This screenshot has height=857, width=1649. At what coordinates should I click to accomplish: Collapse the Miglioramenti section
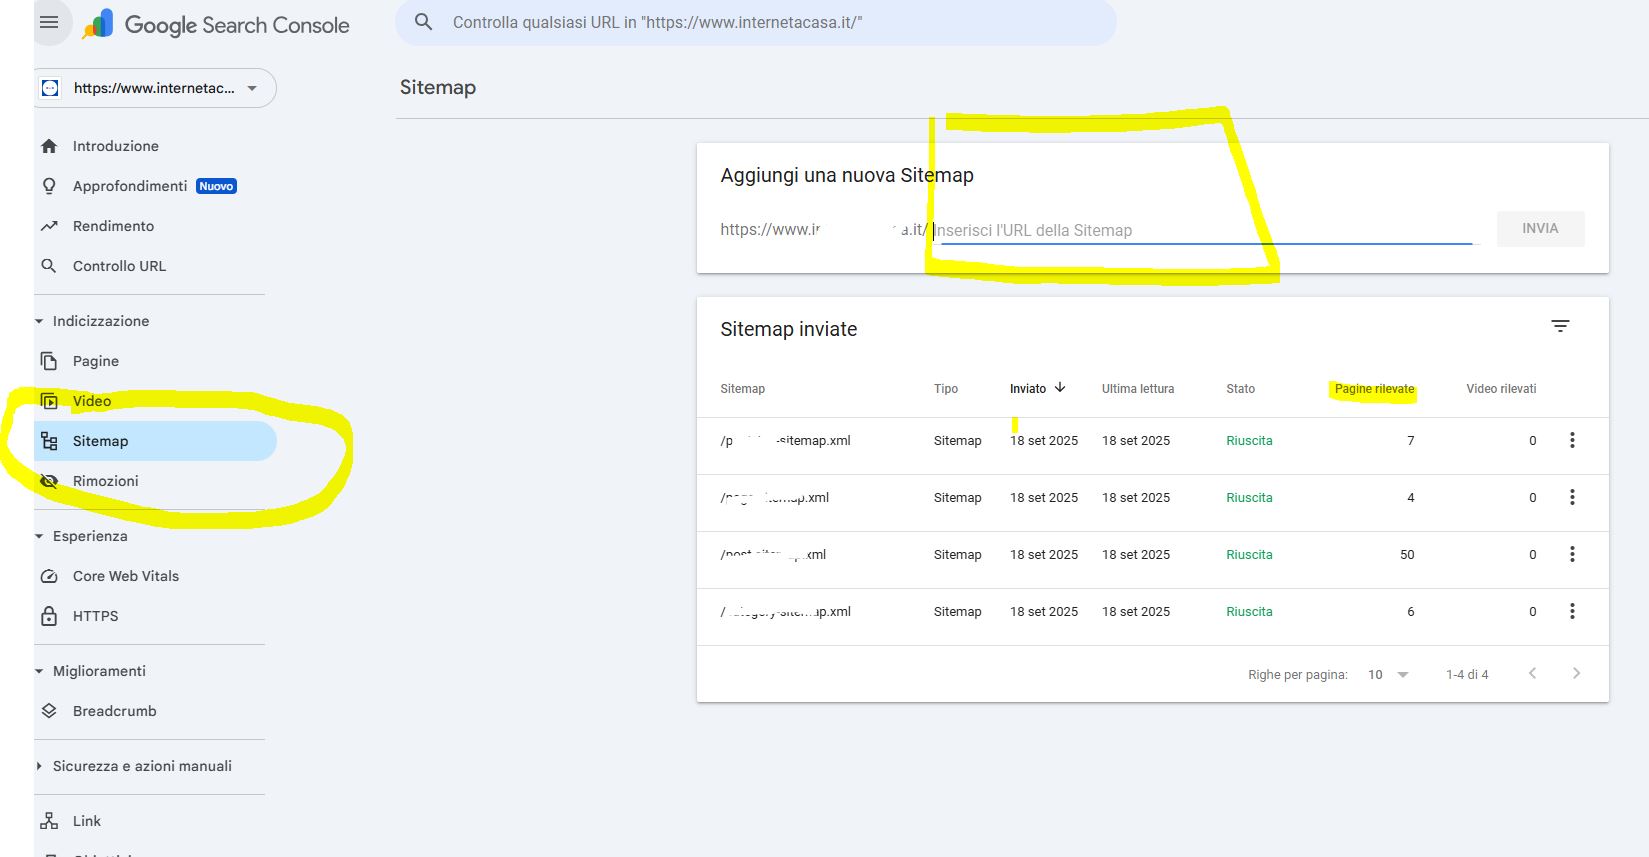pos(90,671)
